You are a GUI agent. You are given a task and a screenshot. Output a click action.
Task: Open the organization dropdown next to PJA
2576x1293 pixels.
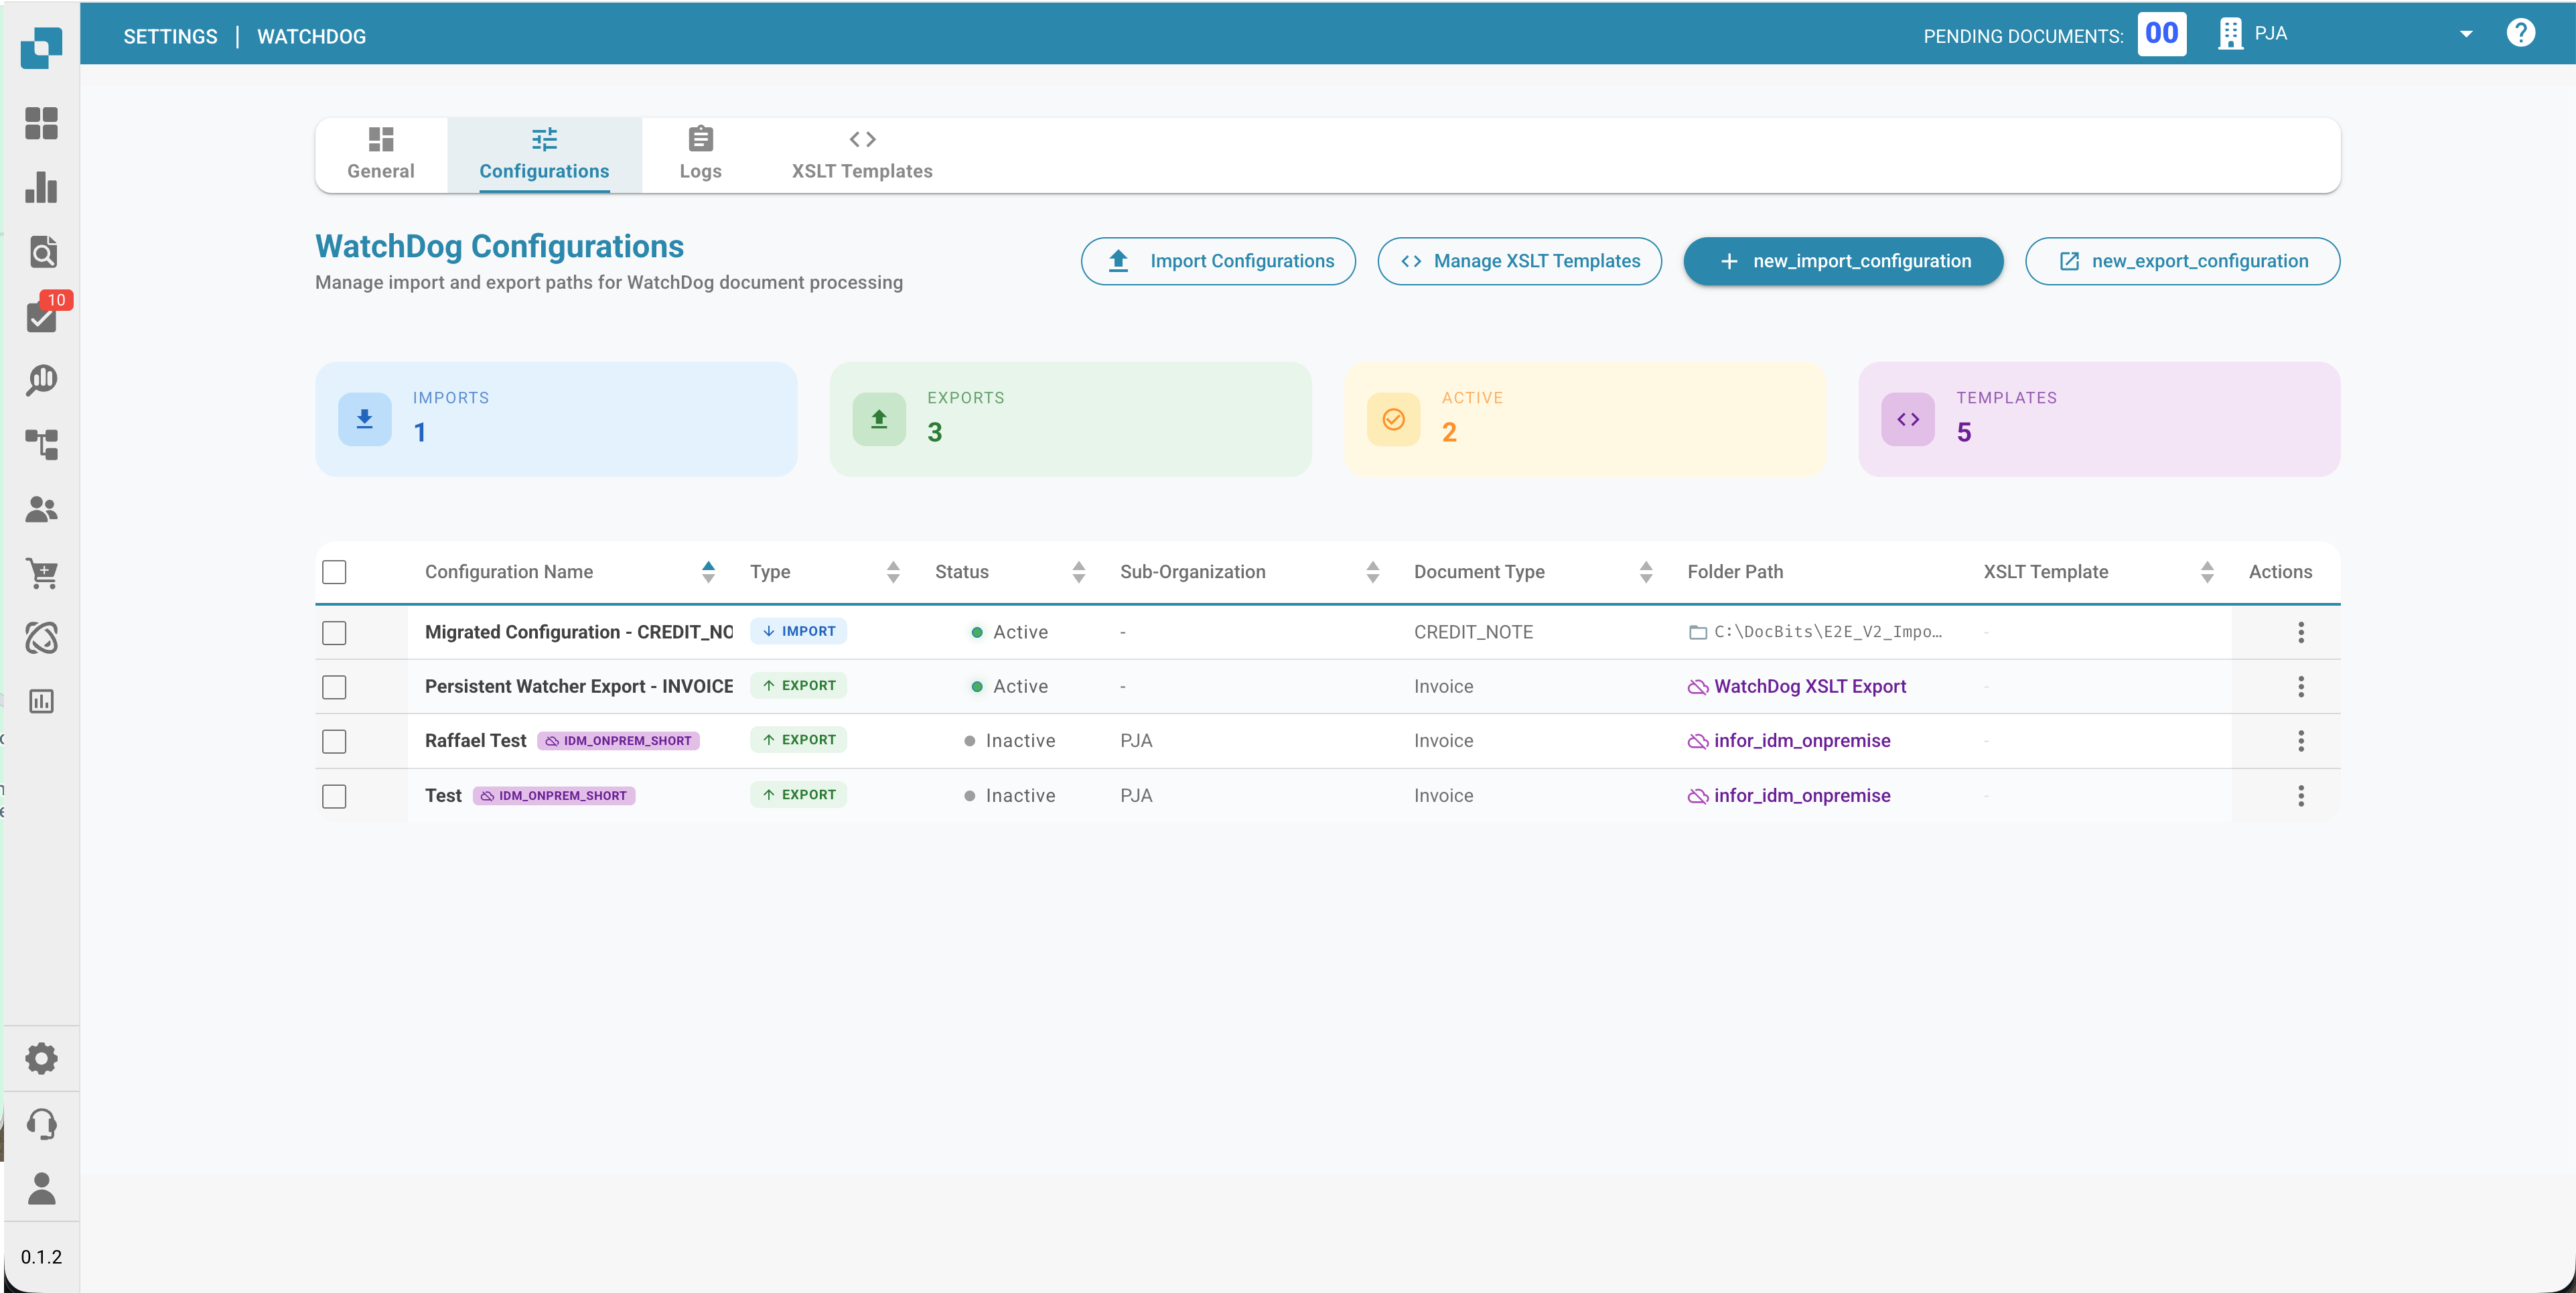(x=2465, y=33)
